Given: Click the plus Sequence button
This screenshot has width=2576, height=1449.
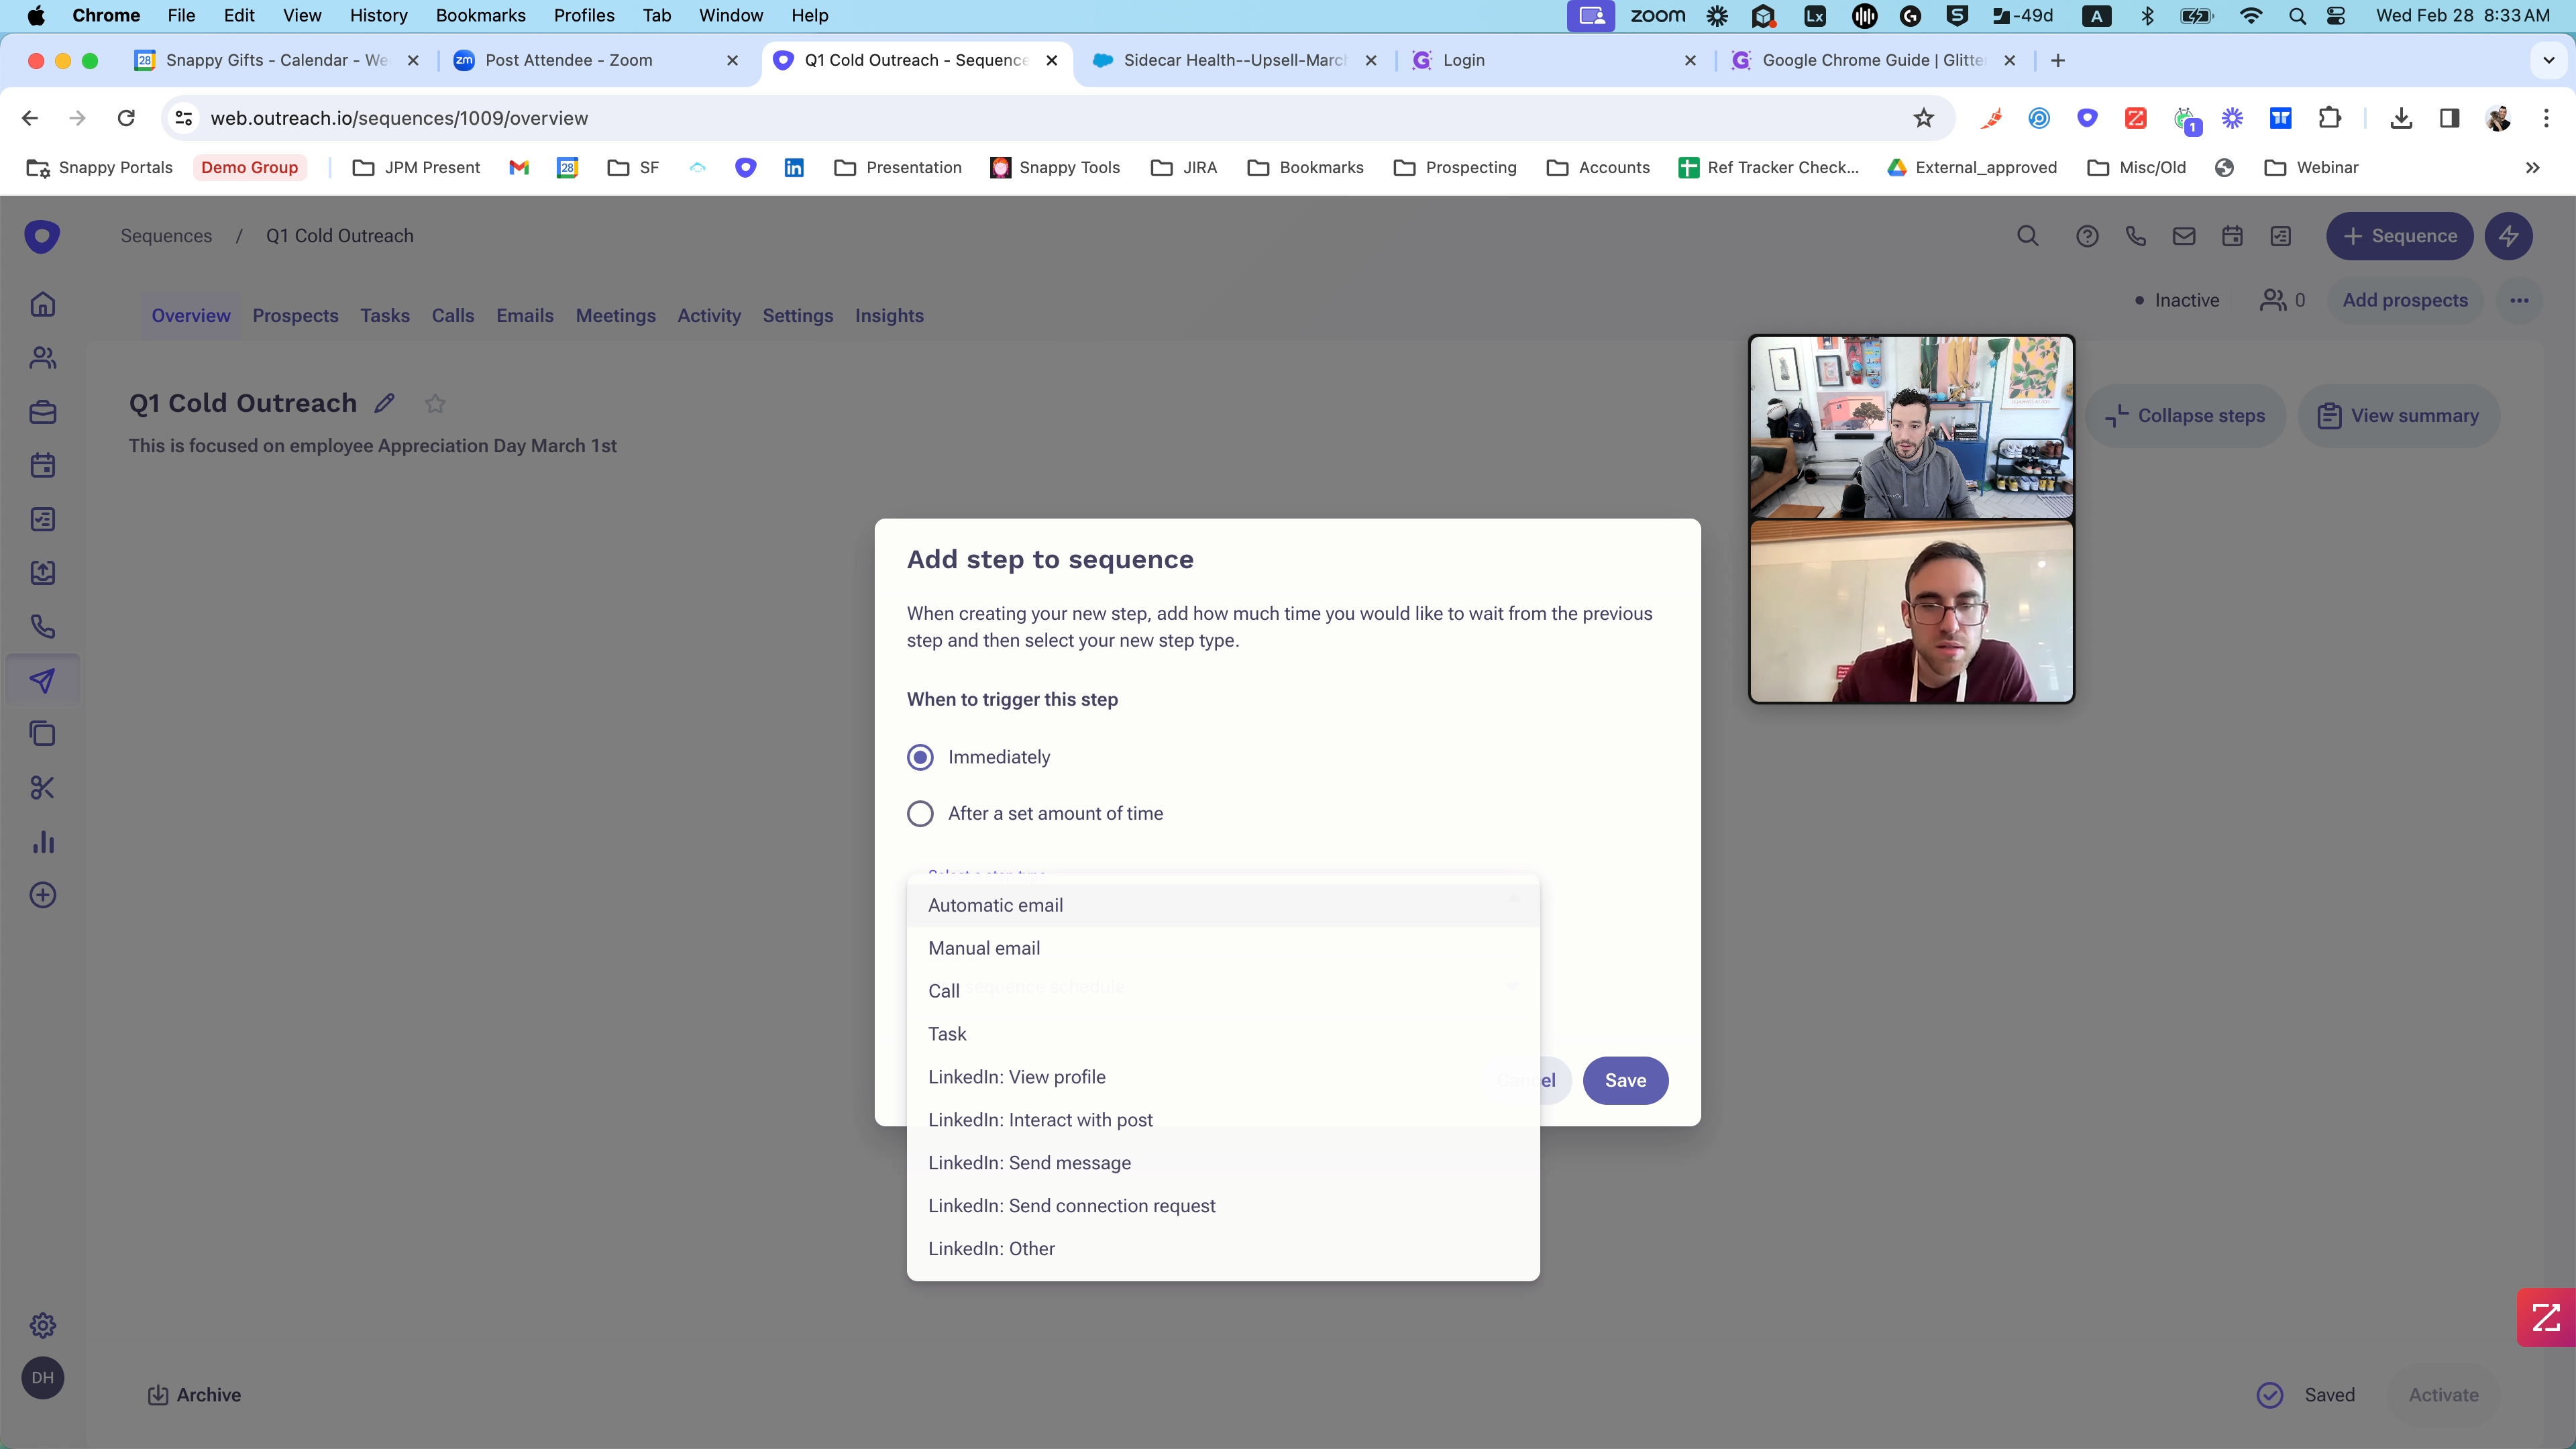Looking at the screenshot, I should tap(2399, 236).
